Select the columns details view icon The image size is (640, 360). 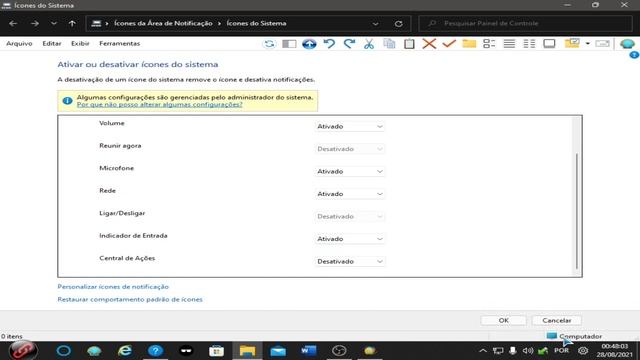(x=529, y=44)
